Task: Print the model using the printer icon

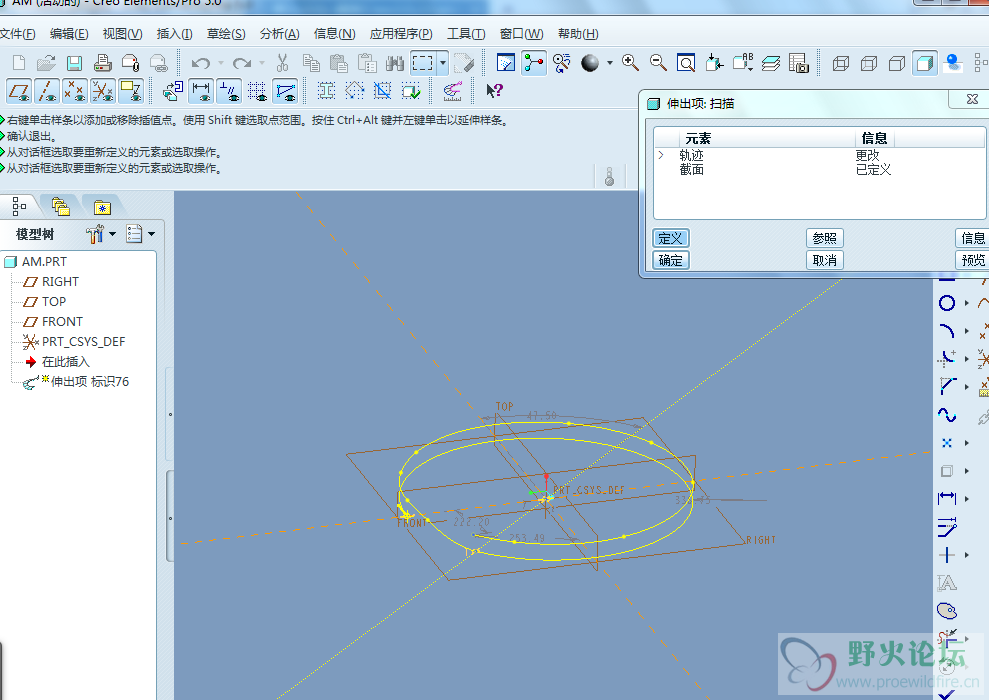Action: (103, 63)
